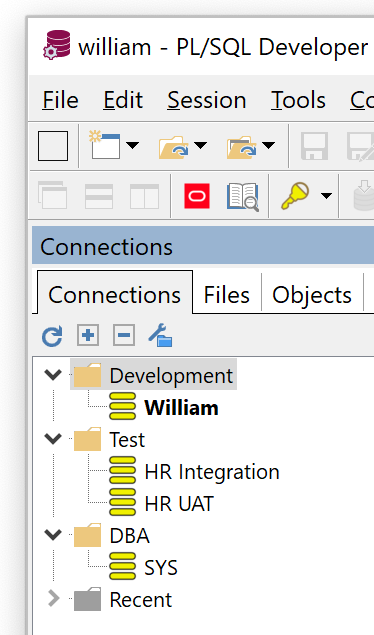
Task: Open the manual book search icon
Action: tap(243, 197)
